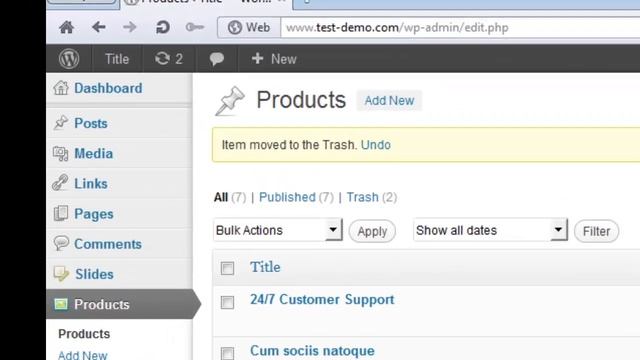Click the Add New submenu link in the sidebar
The width and height of the screenshot is (640, 360).
(83, 355)
